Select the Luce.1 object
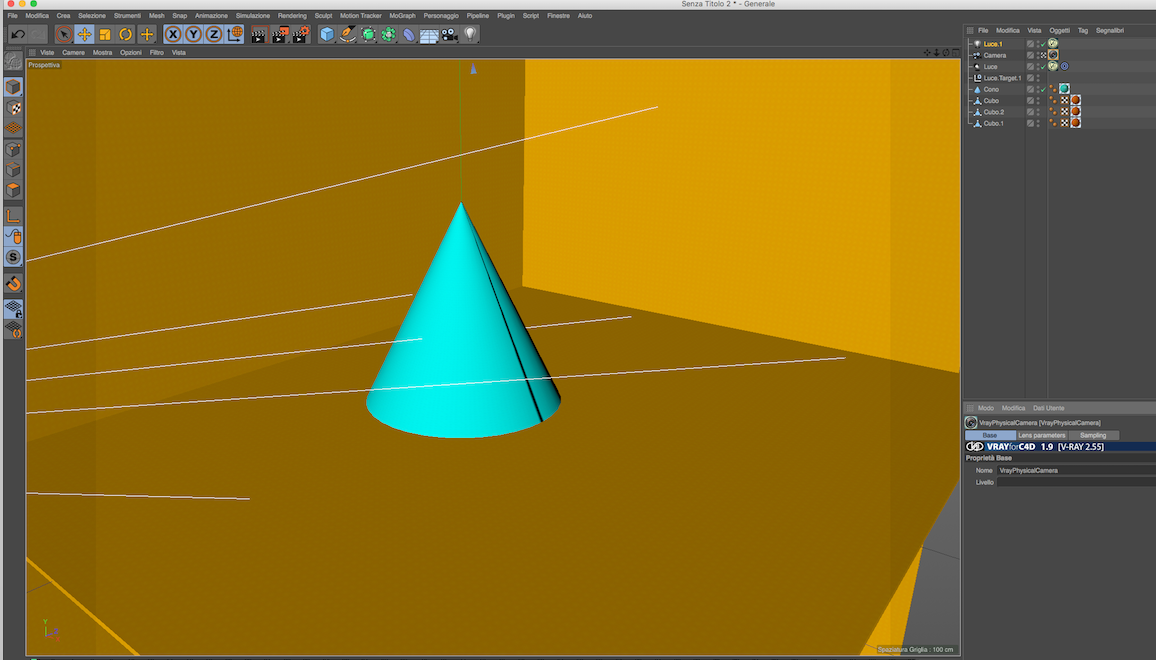This screenshot has height=660, width=1156. pos(992,44)
